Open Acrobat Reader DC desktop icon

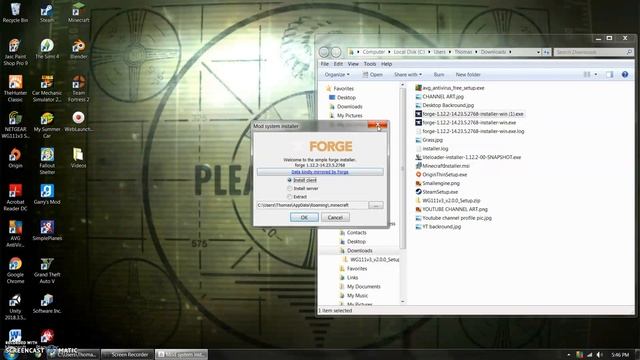tap(15, 197)
